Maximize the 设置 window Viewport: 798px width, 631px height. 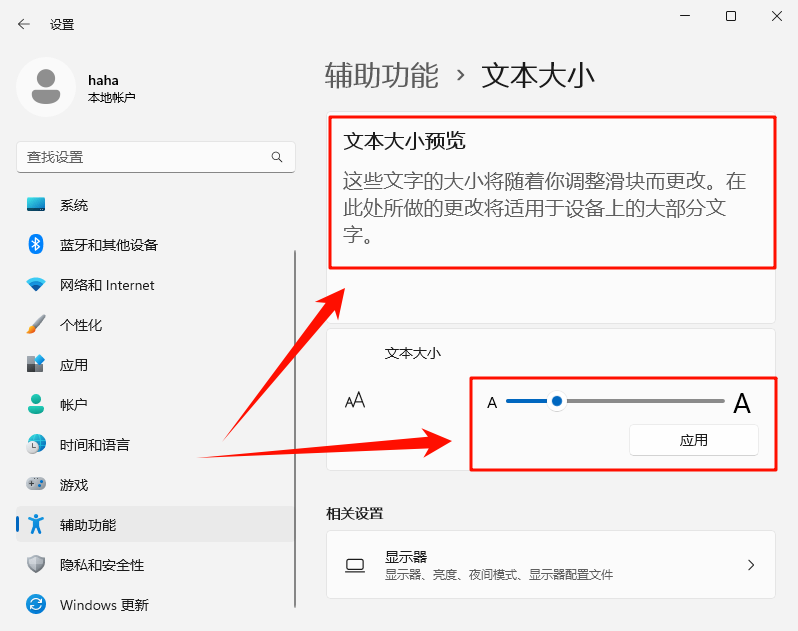[731, 16]
